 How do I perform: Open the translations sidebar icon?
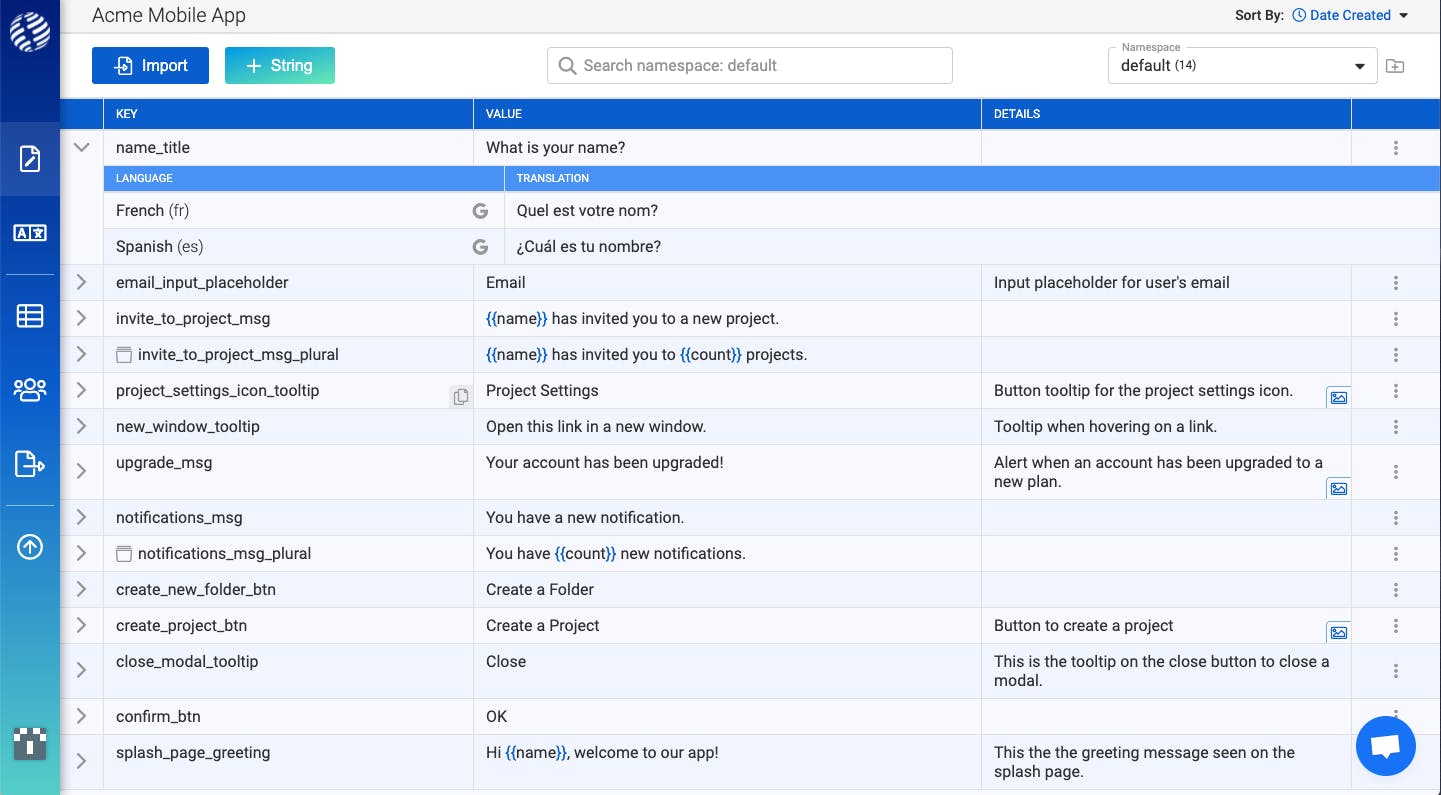pos(30,233)
